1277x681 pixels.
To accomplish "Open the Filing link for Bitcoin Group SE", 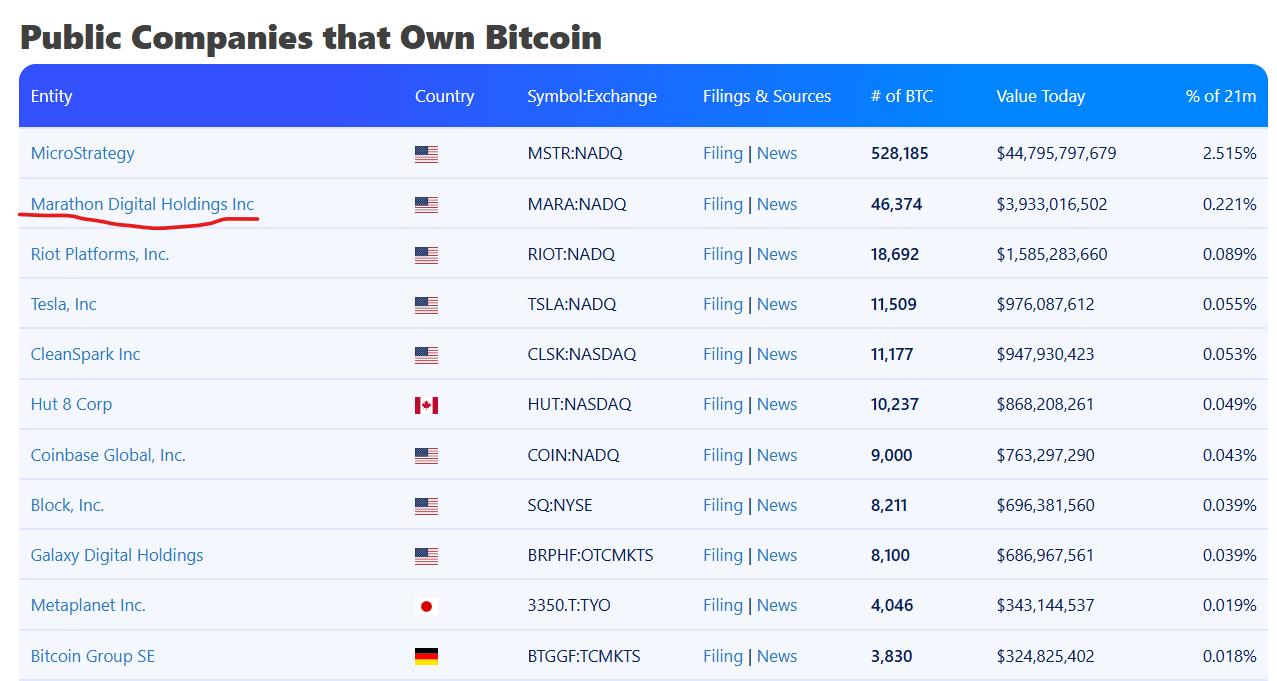I will tap(723, 656).
